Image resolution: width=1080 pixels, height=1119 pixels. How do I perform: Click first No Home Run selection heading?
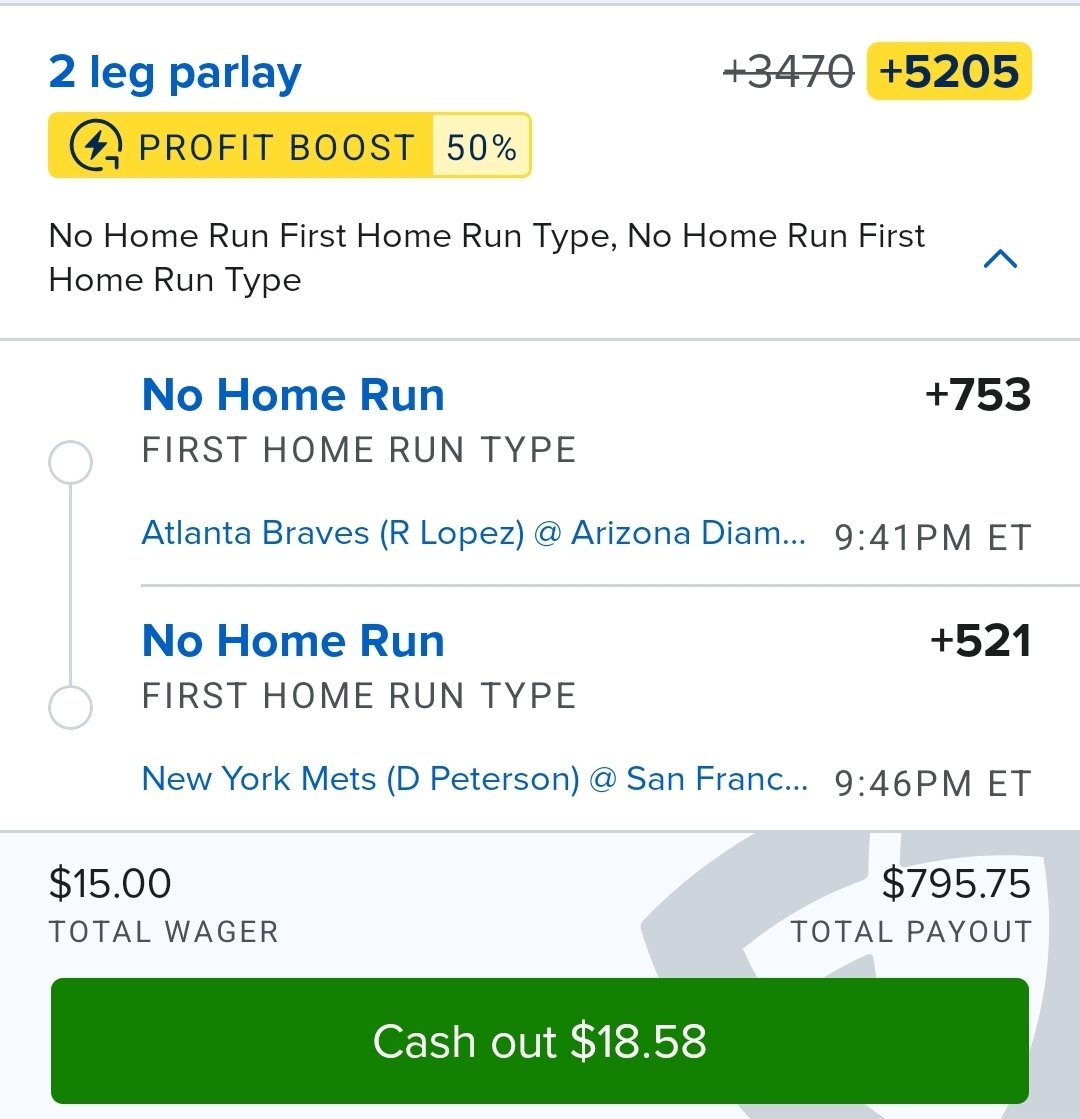tap(293, 395)
